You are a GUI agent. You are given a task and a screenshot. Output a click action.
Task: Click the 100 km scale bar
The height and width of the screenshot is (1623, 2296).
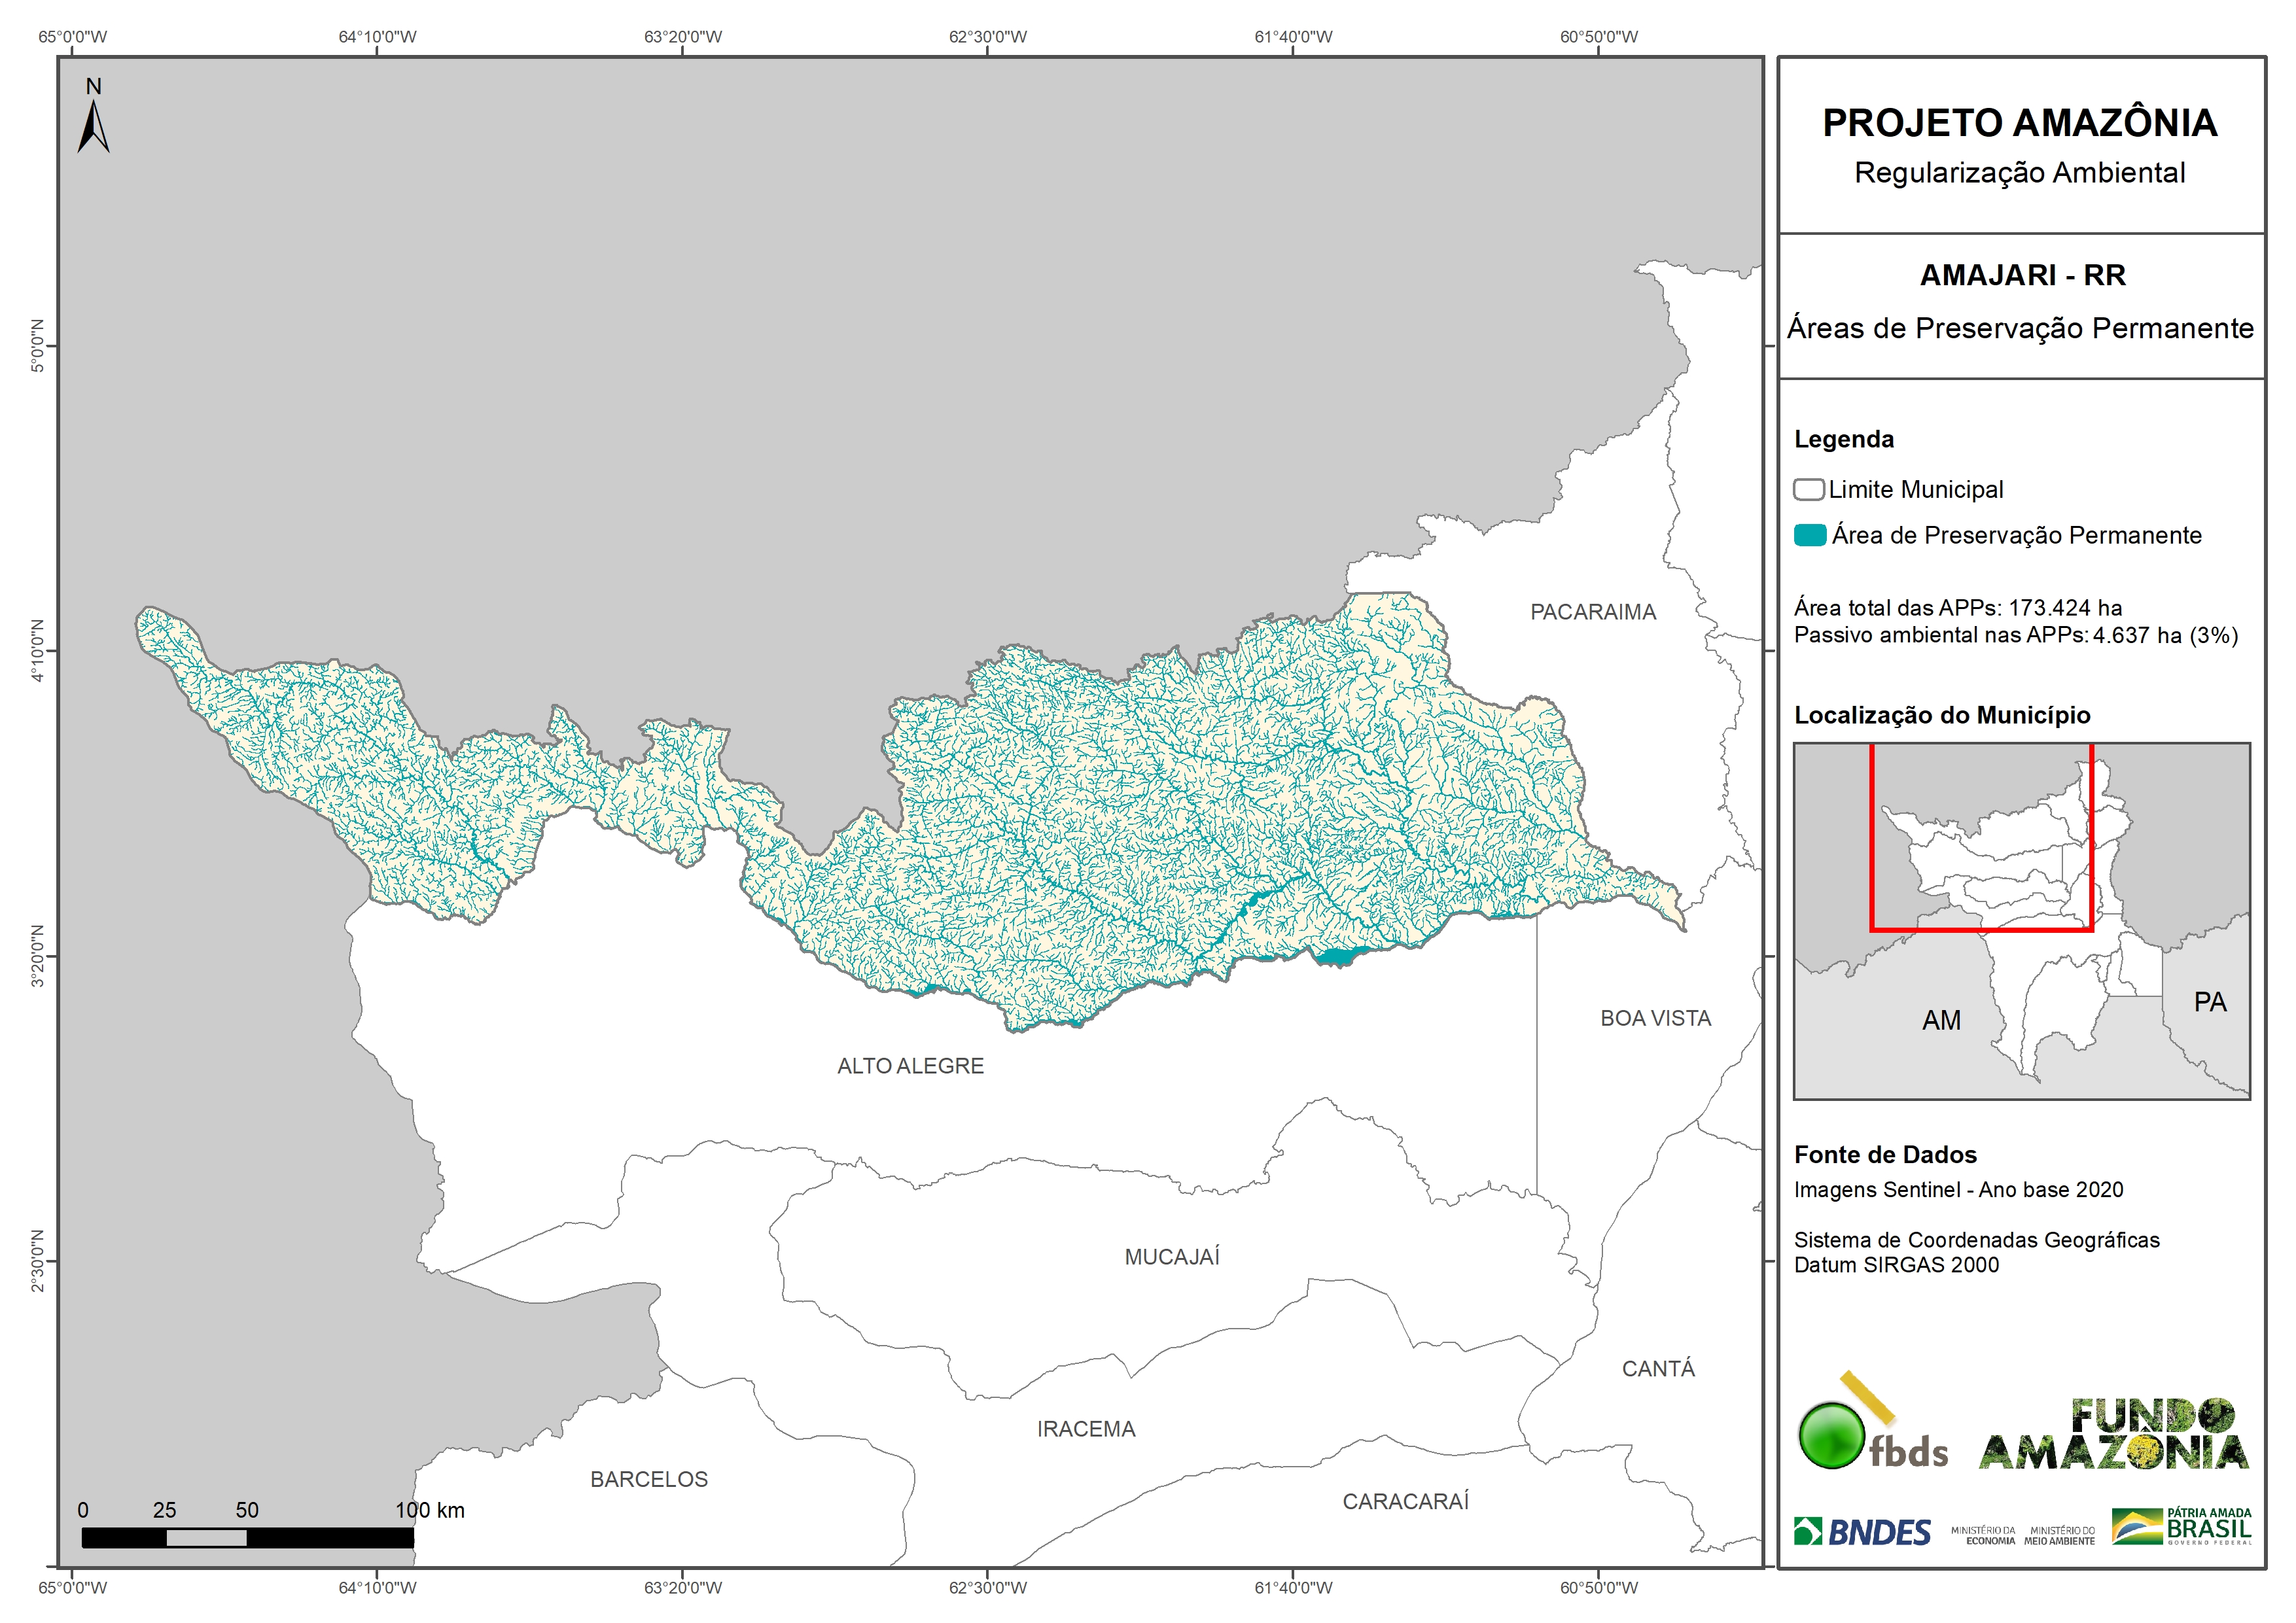coord(247,1538)
